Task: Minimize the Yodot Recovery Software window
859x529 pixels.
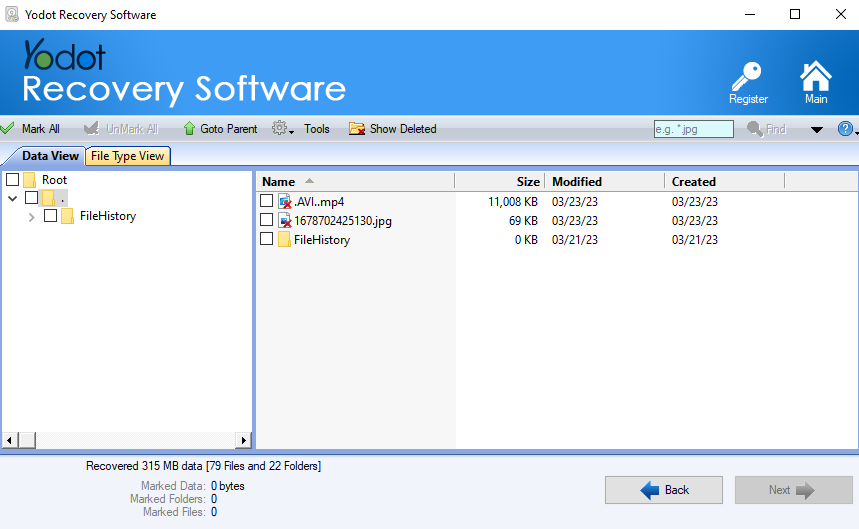Action: point(749,14)
